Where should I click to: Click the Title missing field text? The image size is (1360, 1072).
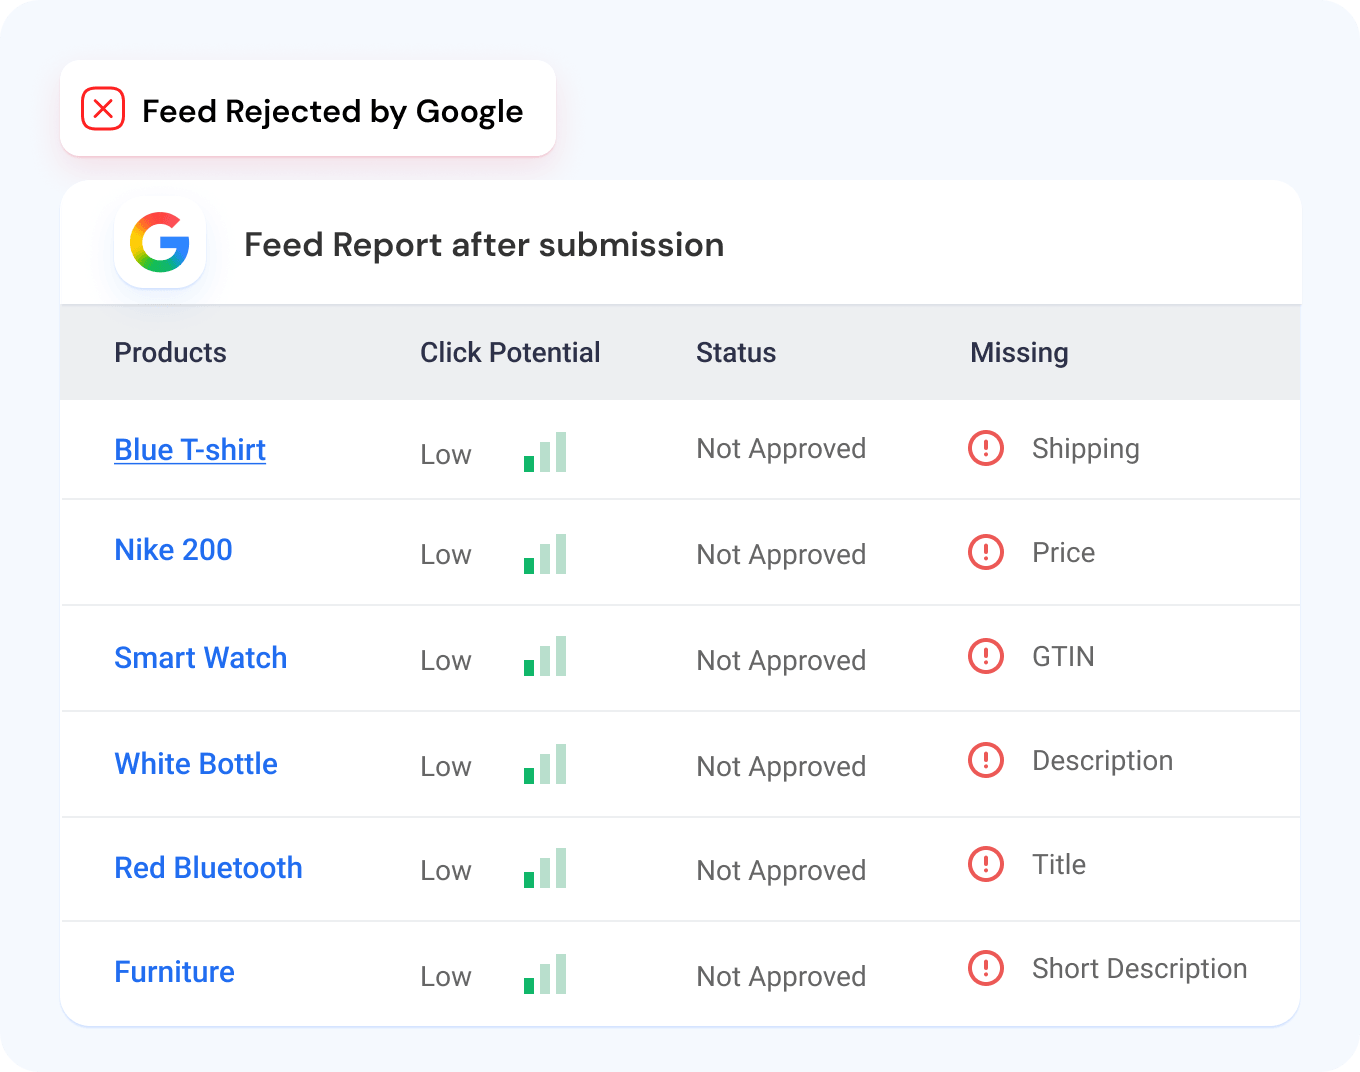pos(1059,865)
